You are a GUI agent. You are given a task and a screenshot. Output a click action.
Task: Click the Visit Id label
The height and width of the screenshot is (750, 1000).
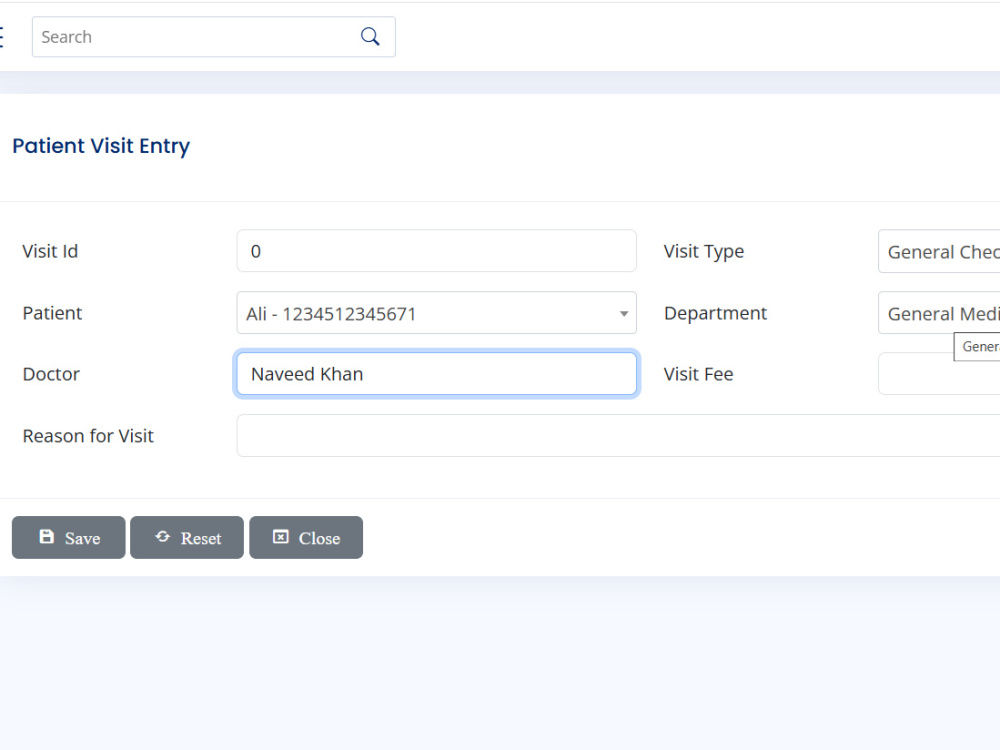tap(50, 251)
